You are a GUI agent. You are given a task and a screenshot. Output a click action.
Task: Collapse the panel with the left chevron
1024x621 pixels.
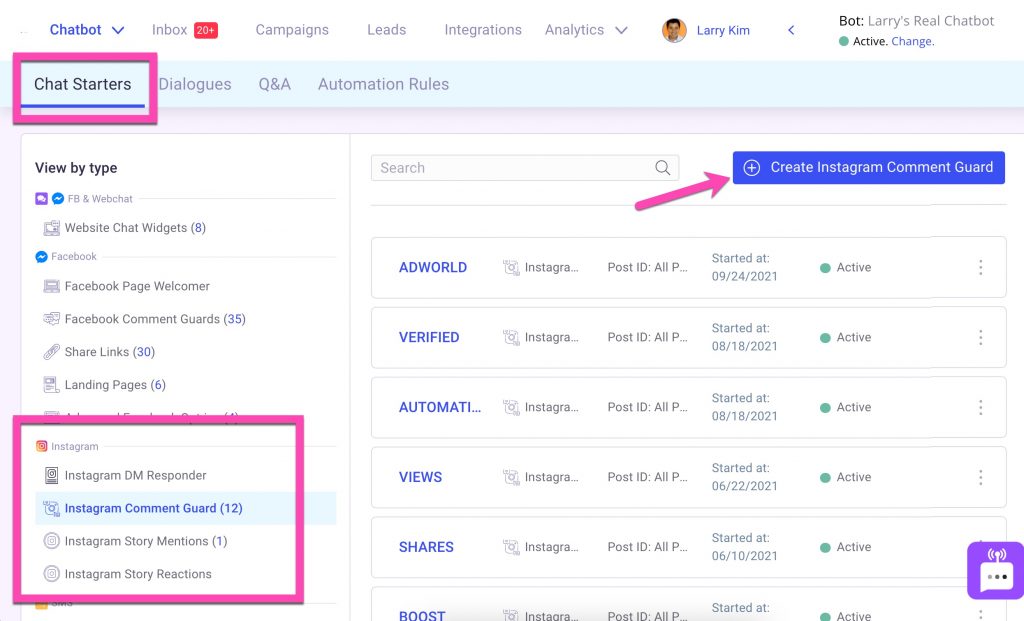(x=791, y=30)
